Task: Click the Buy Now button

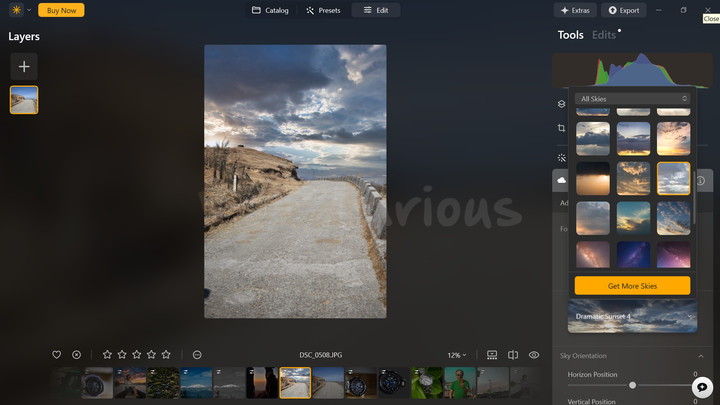Action: (61, 10)
